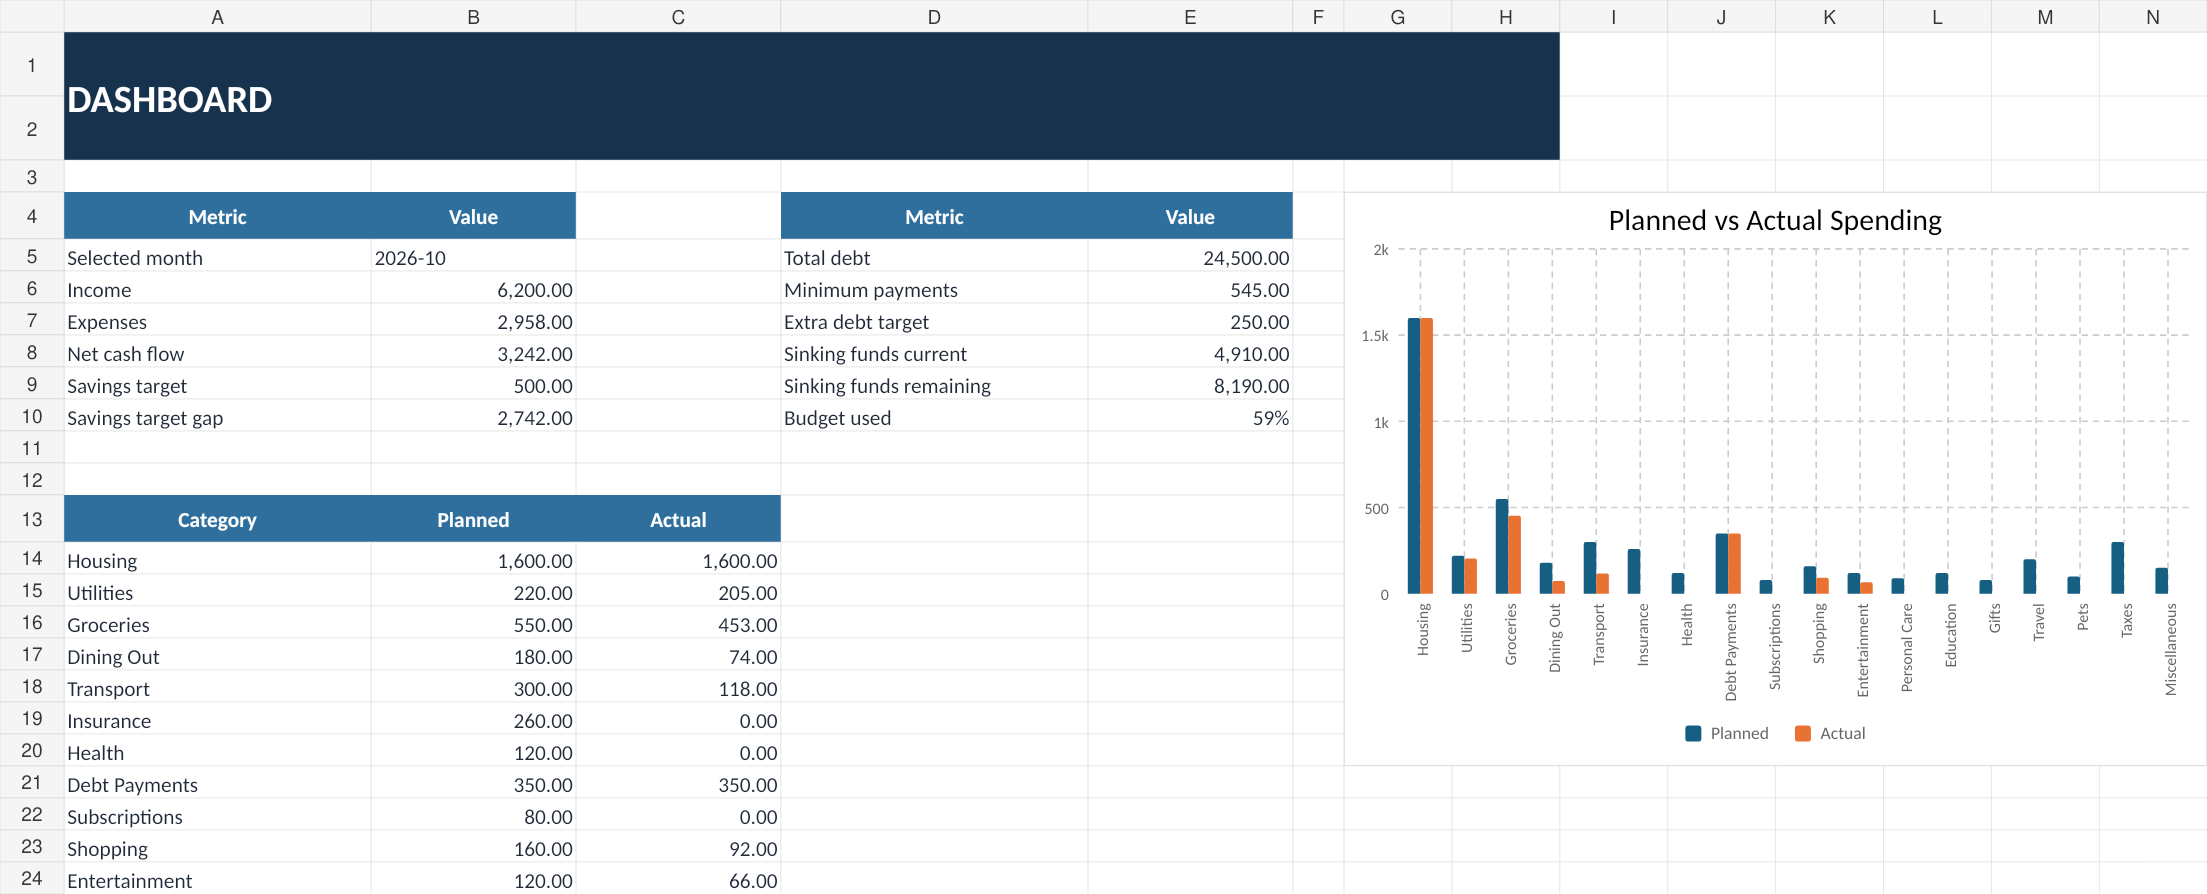Select column D header
2207x894 pixels.
pos(934,16)
